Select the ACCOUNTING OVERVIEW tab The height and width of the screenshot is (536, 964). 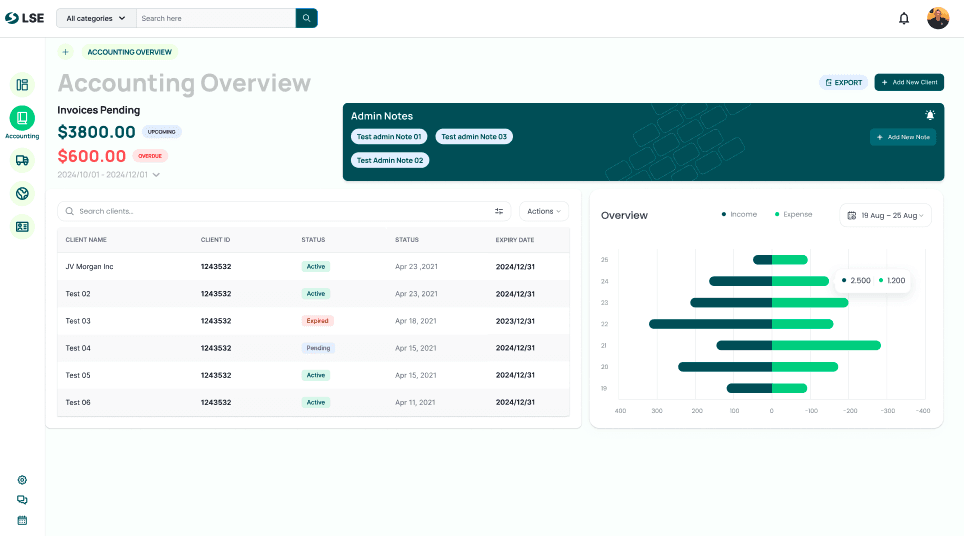[129, 52]
